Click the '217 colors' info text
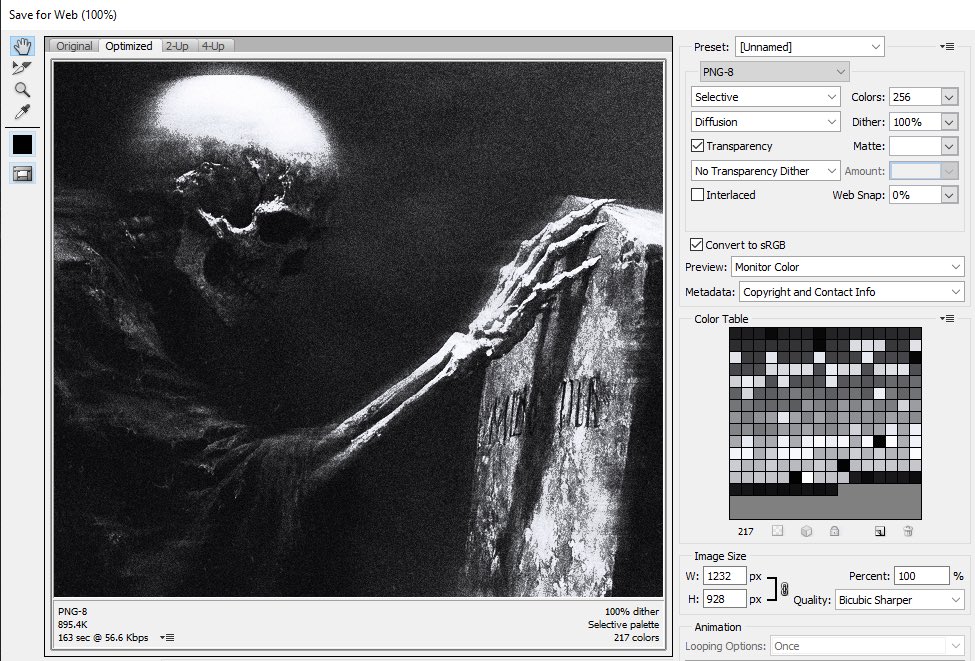The height and width of the screenshot is (661, 975). coord(636,637)
